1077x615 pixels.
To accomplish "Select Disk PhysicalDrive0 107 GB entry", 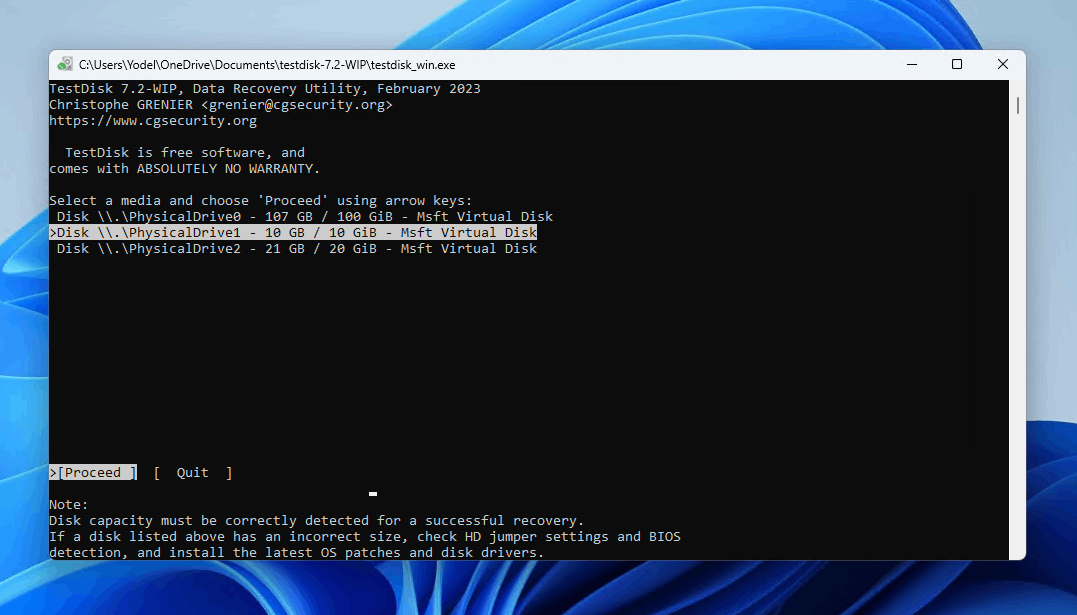I will (x=304, y=216).
